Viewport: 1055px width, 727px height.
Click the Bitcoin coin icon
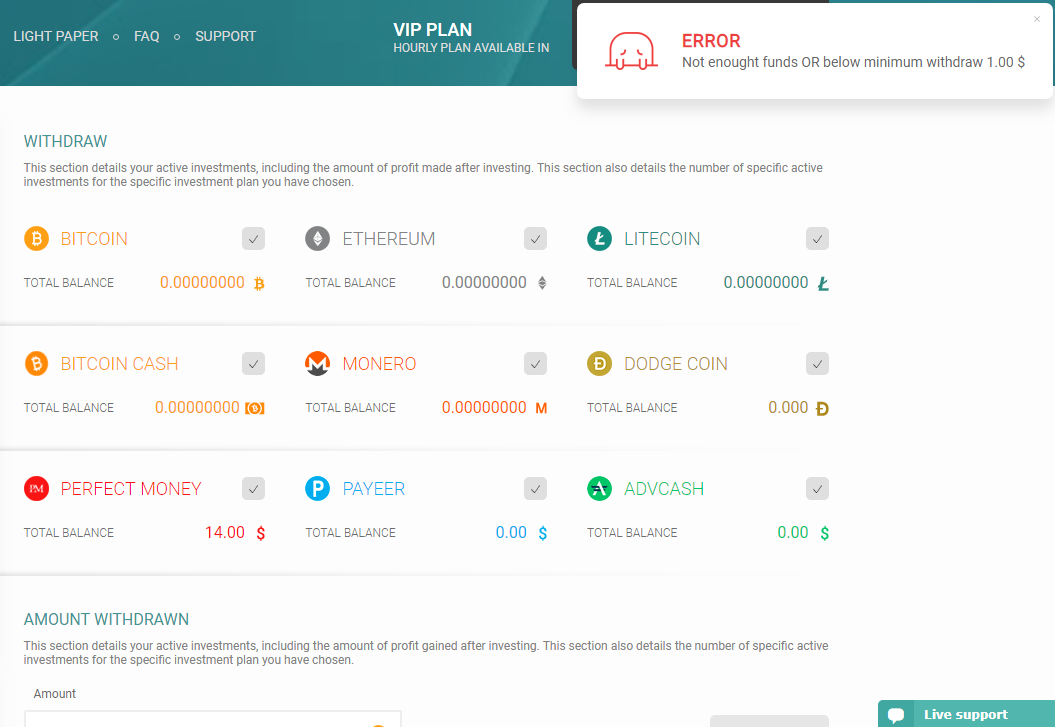[x=36, y=239]
